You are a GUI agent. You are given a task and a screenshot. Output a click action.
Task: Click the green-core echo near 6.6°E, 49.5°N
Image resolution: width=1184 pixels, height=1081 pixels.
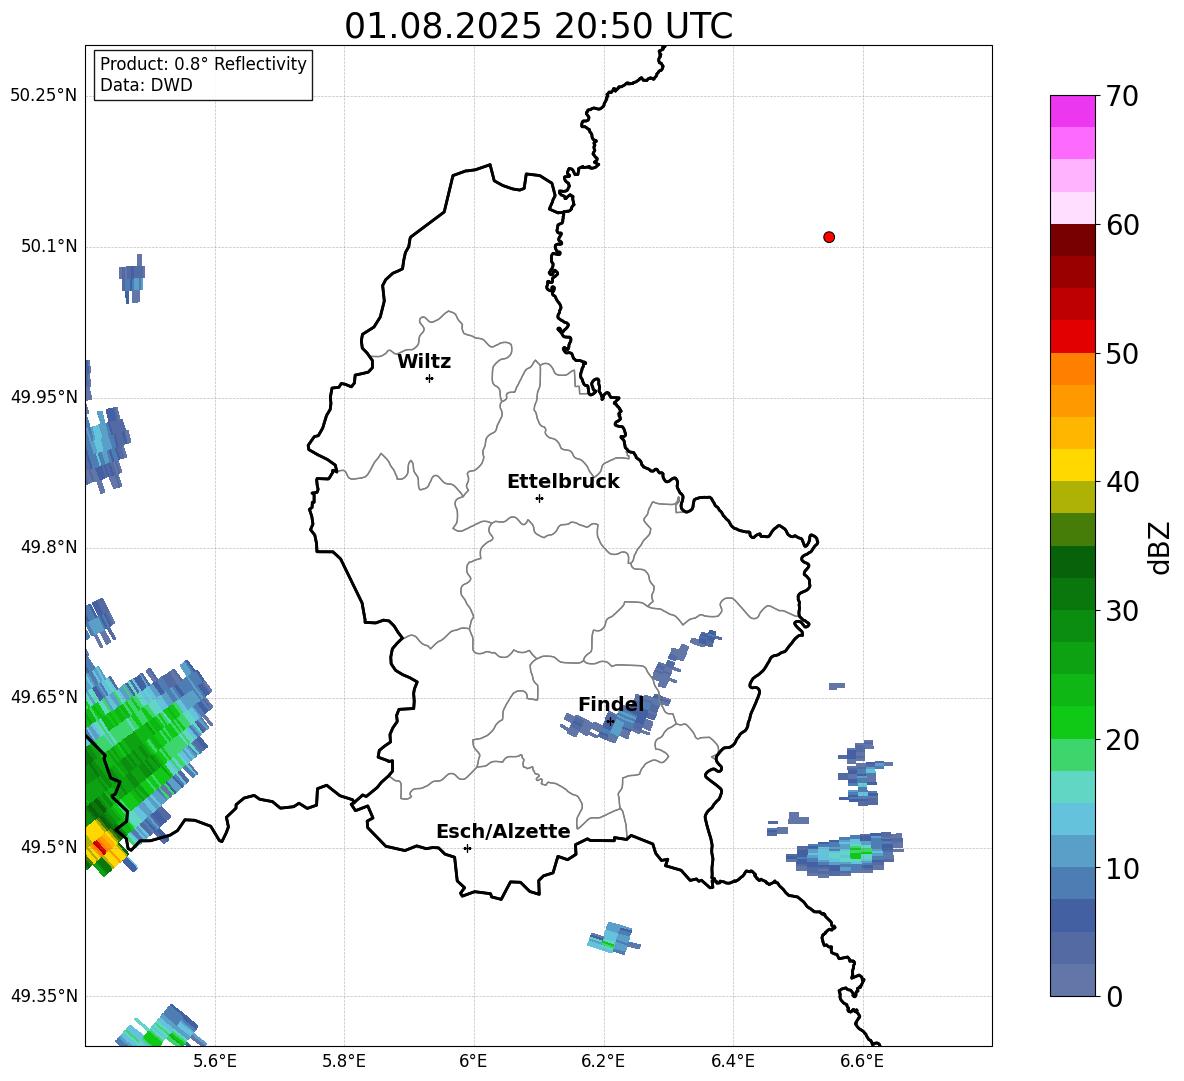847,854
